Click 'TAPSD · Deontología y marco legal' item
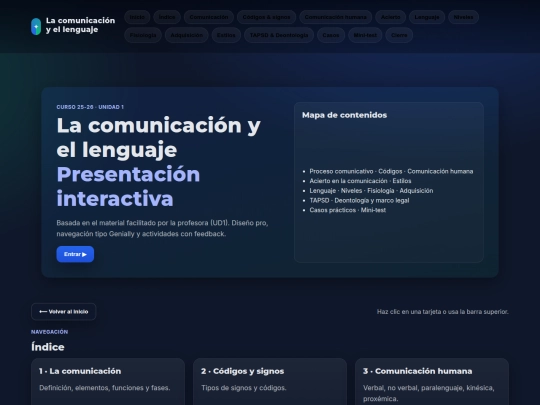This screenshot has height=405, width=540. [359, 200]
